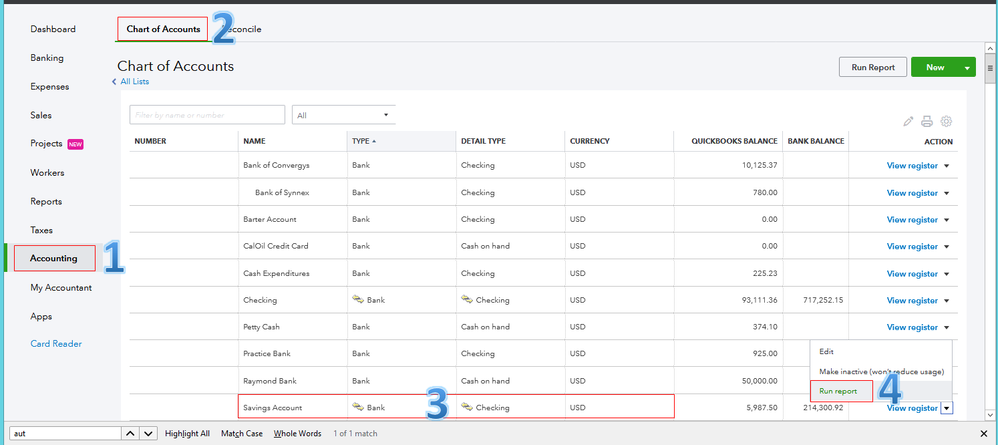Click the print icon above table
This screenshot has width=998, height=445.
pos(927,121)
